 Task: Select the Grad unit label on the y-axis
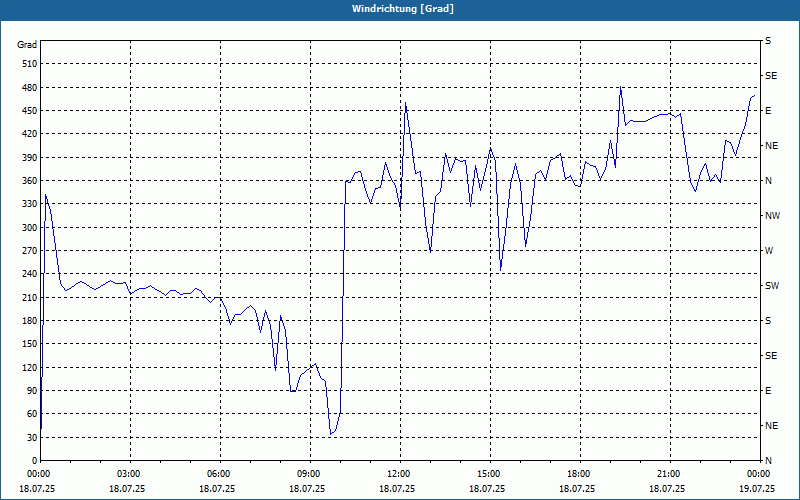[27, 45]
